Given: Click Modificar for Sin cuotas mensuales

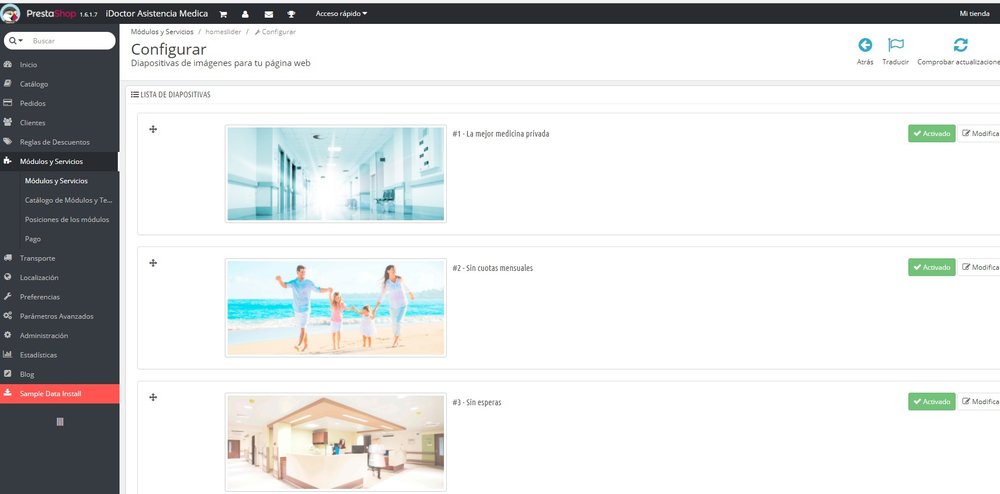Looking at the screenshot, I should click(979, 267).
